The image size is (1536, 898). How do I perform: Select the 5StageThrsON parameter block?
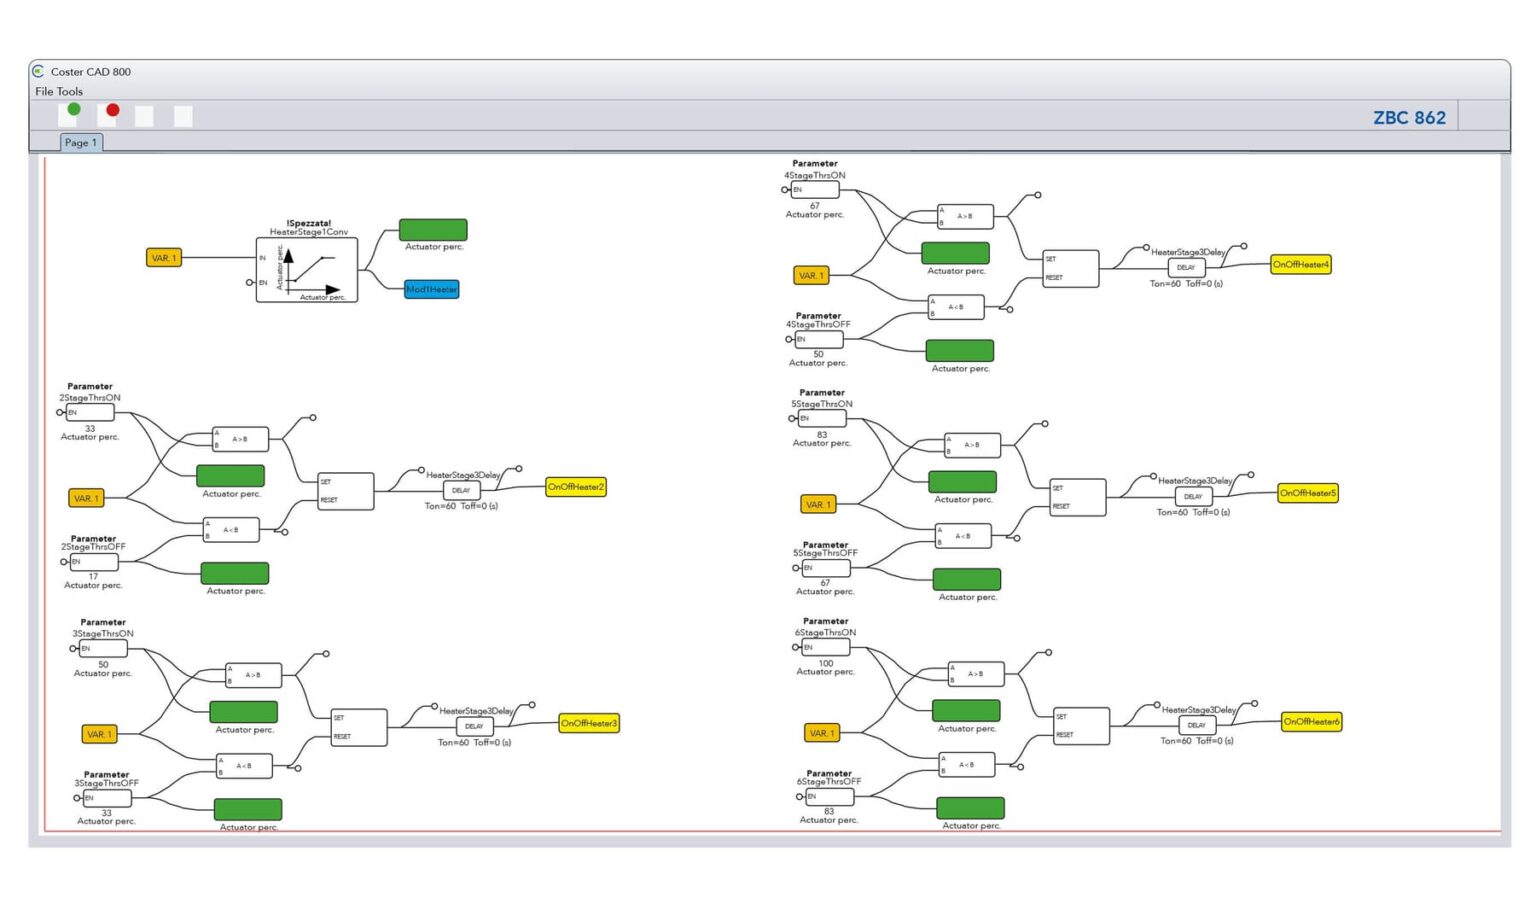(x=822, y=418)
